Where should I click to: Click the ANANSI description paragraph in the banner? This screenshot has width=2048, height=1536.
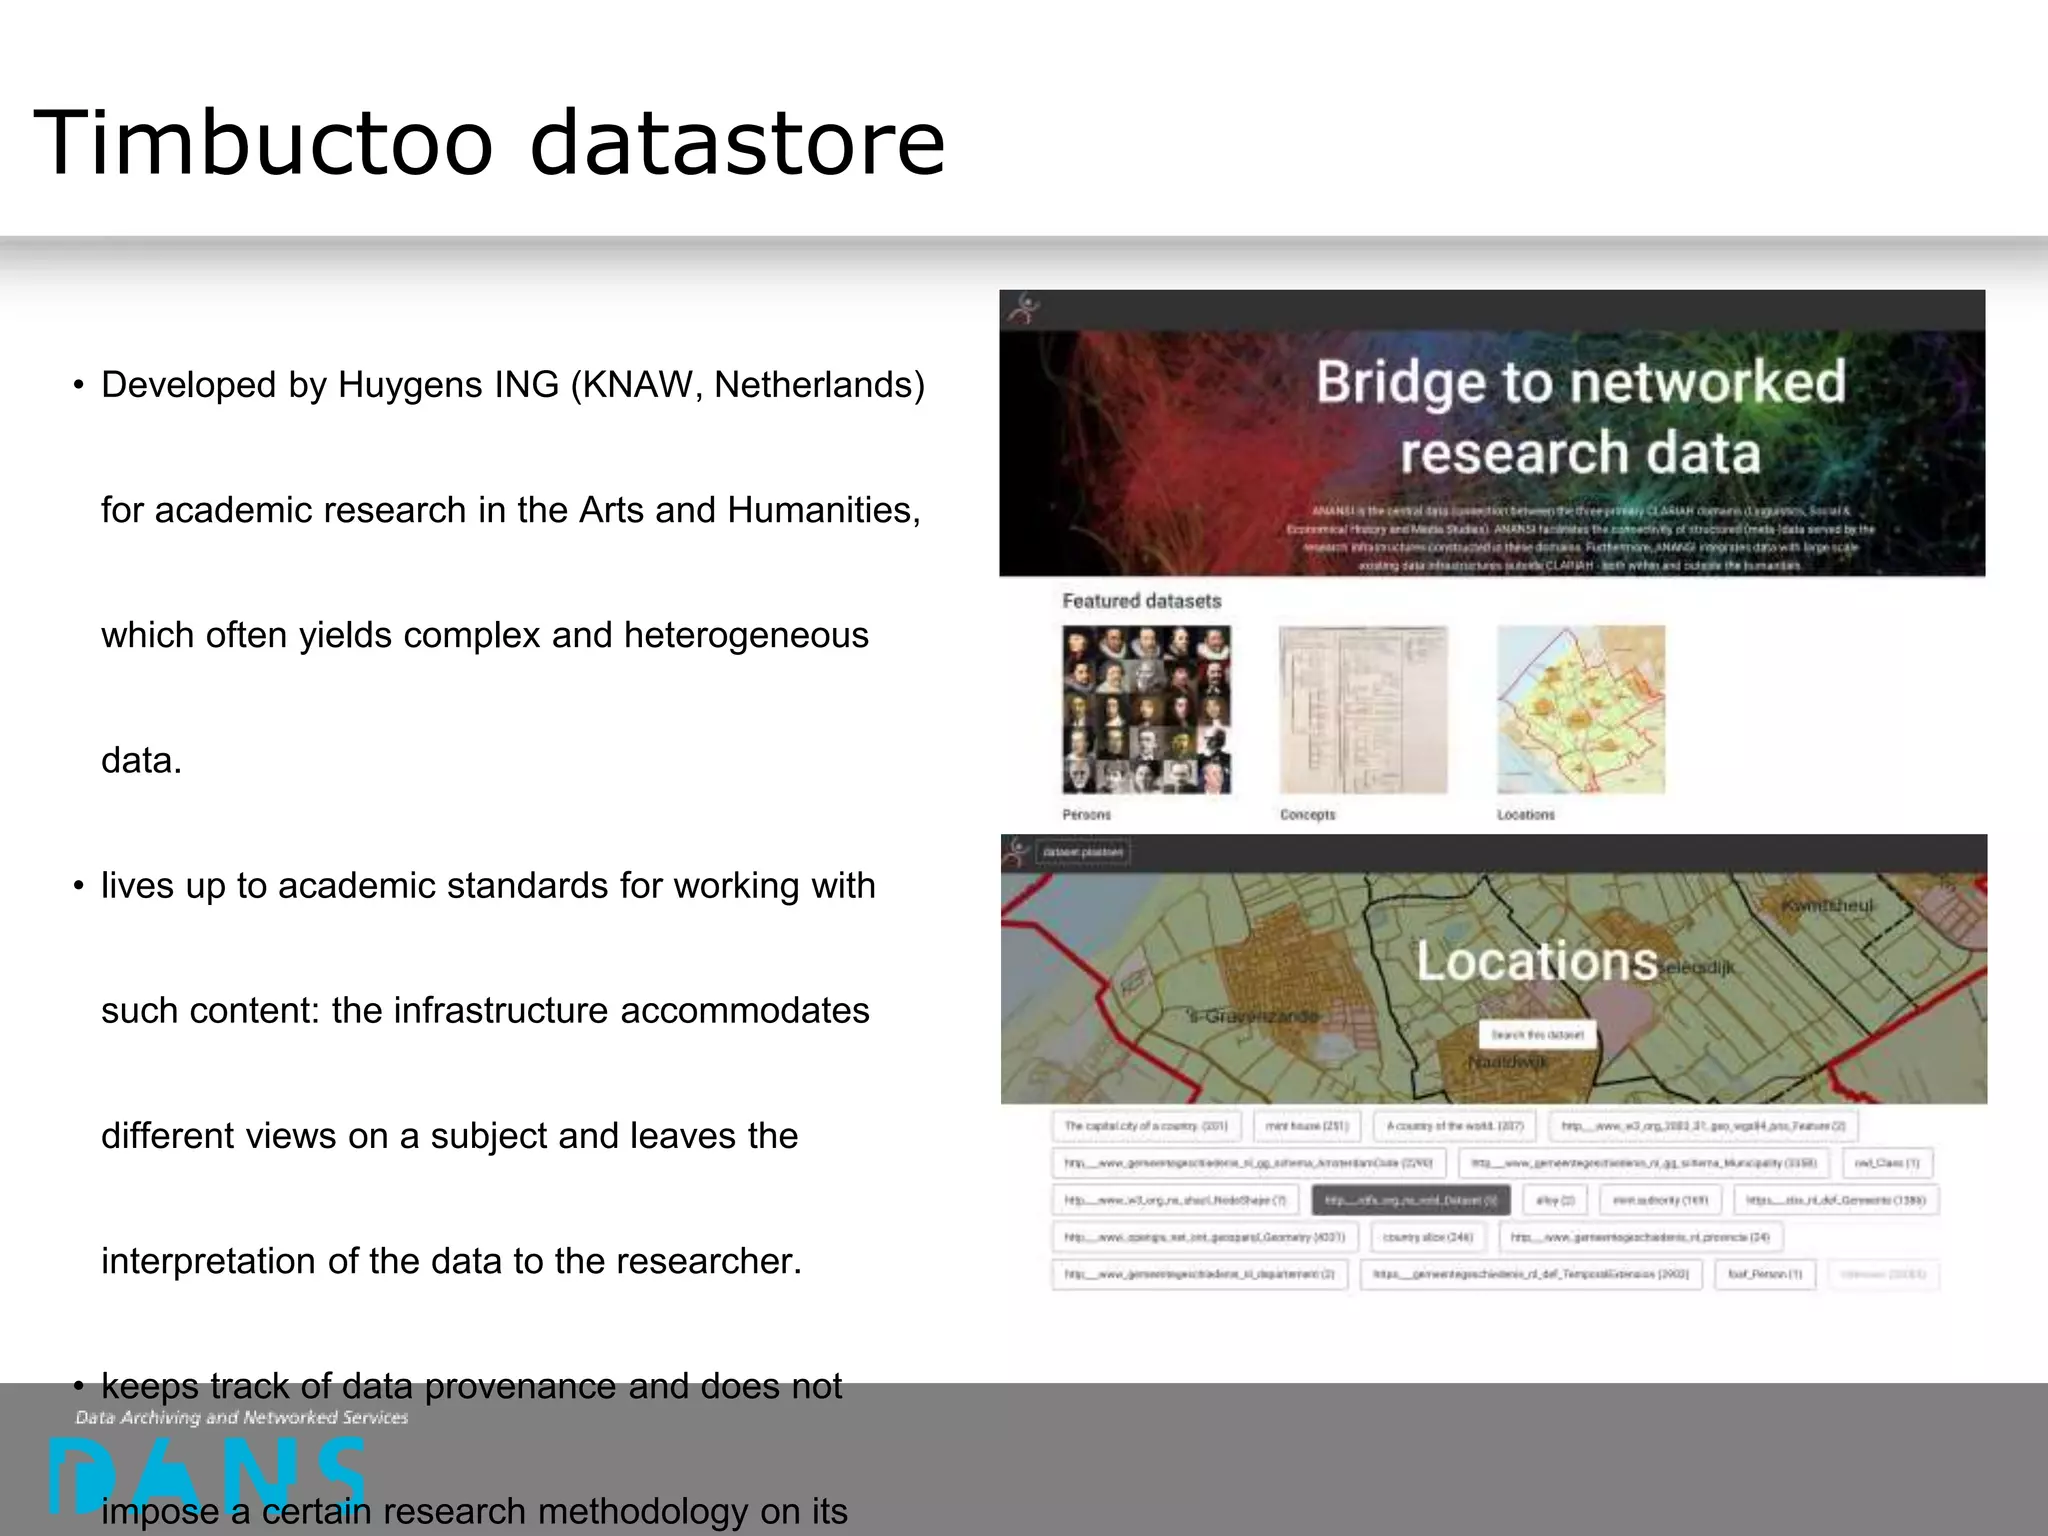pyautogui.click(x=1580, y=538)
